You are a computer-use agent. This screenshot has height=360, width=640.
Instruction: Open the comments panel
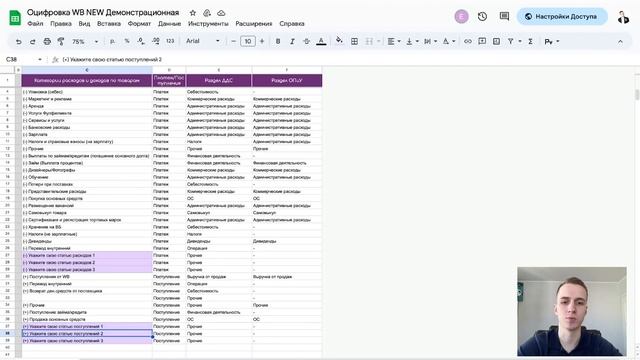tap(504, 16)
